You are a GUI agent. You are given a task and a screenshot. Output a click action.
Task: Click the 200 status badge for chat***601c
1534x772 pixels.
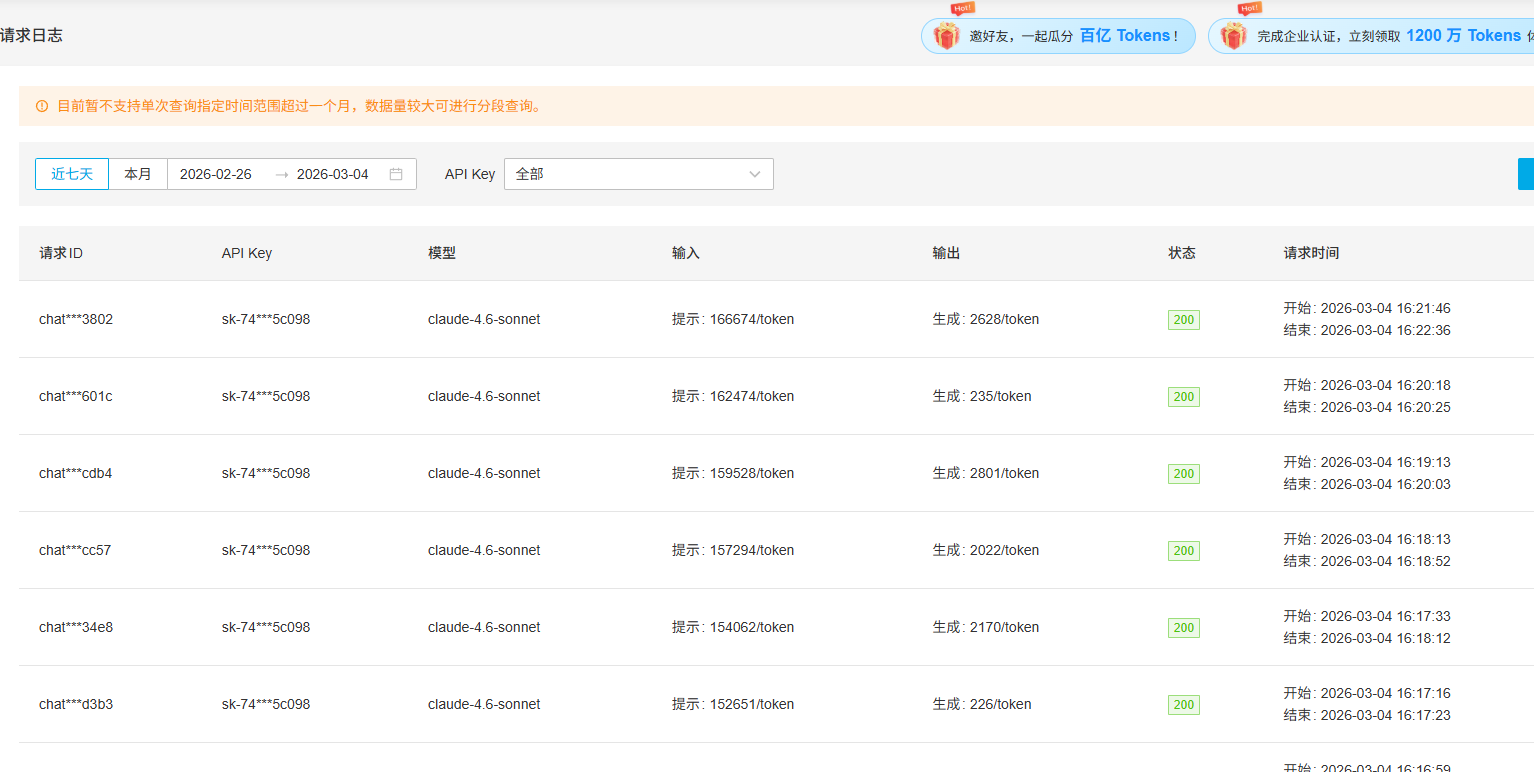tap(1184, 397)
